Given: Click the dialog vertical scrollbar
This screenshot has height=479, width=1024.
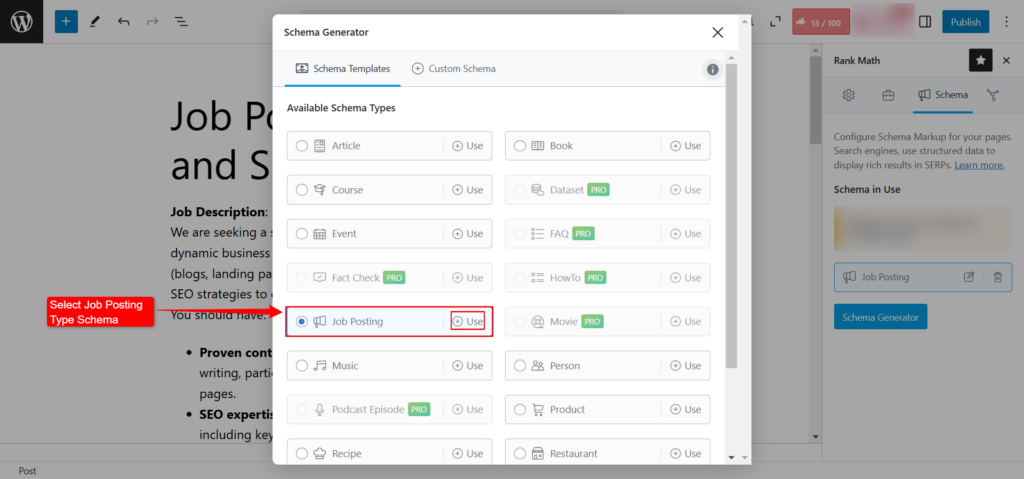Looking at the screenshot, I should pos(731,216).
